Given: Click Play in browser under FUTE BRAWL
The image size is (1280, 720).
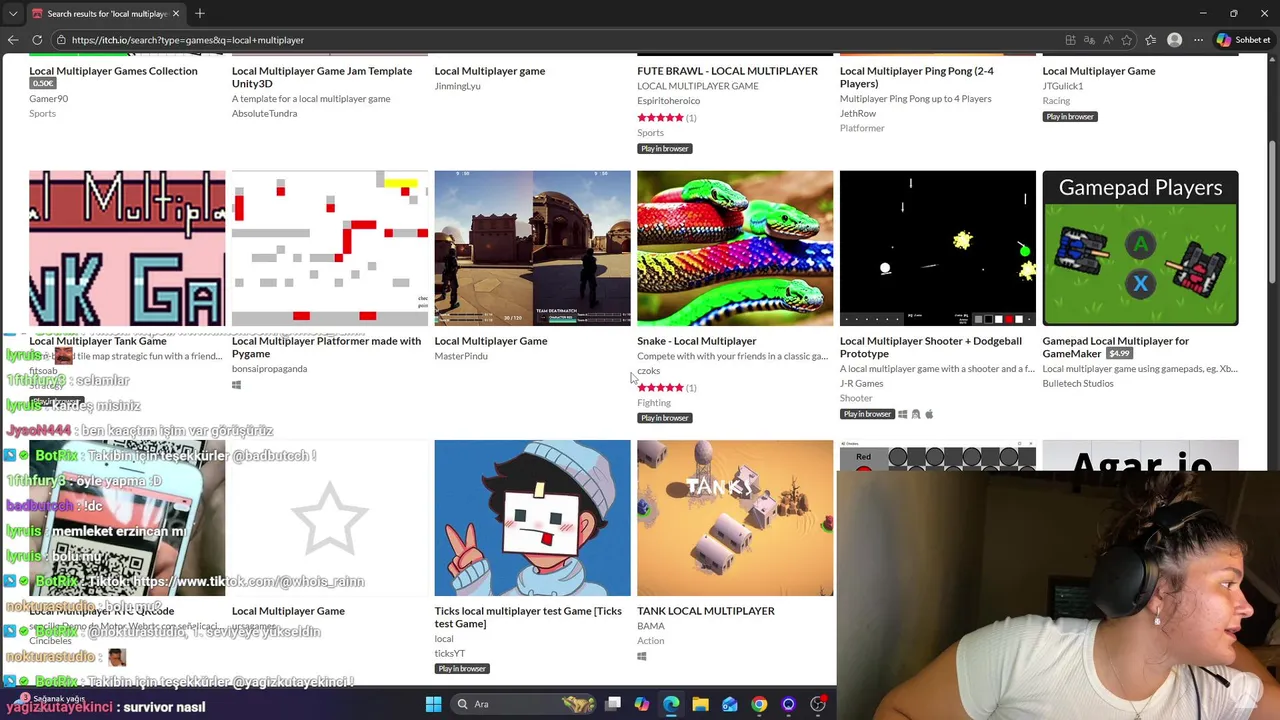Looking at the screenshot, I should (x=665, y=149).
